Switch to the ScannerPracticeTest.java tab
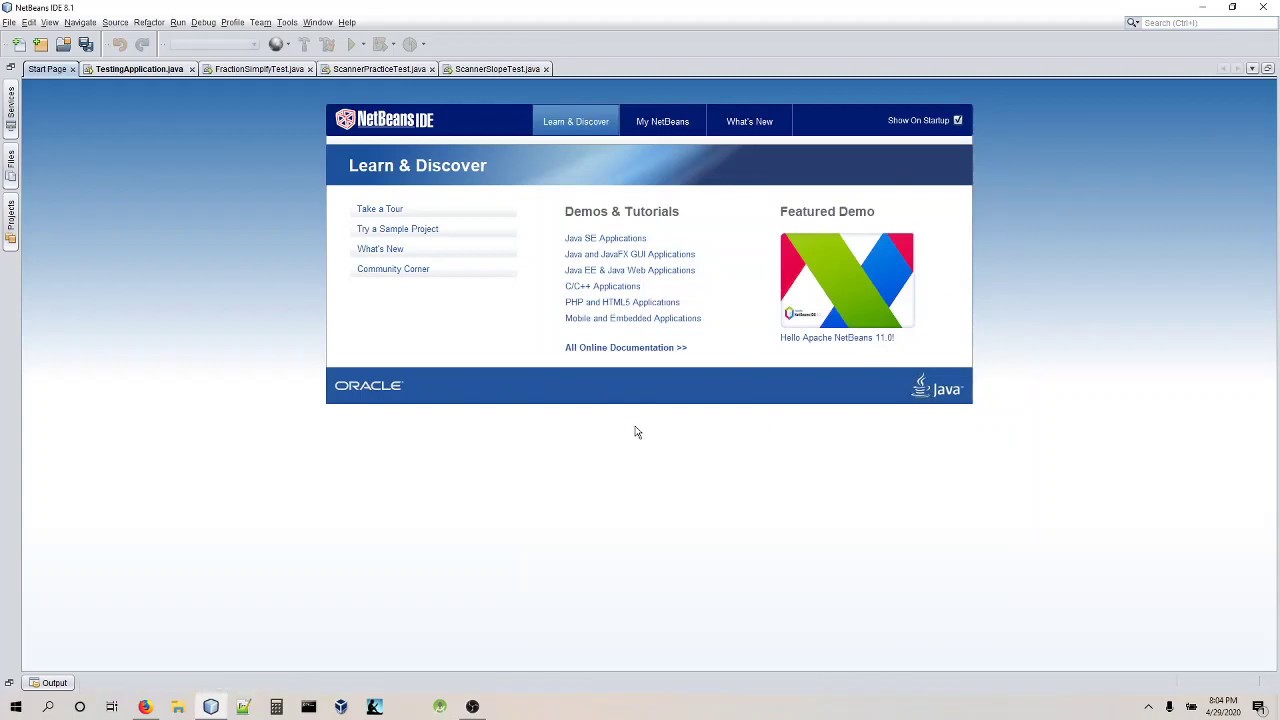Screen dimensions: 1280x720 point(379,69)
